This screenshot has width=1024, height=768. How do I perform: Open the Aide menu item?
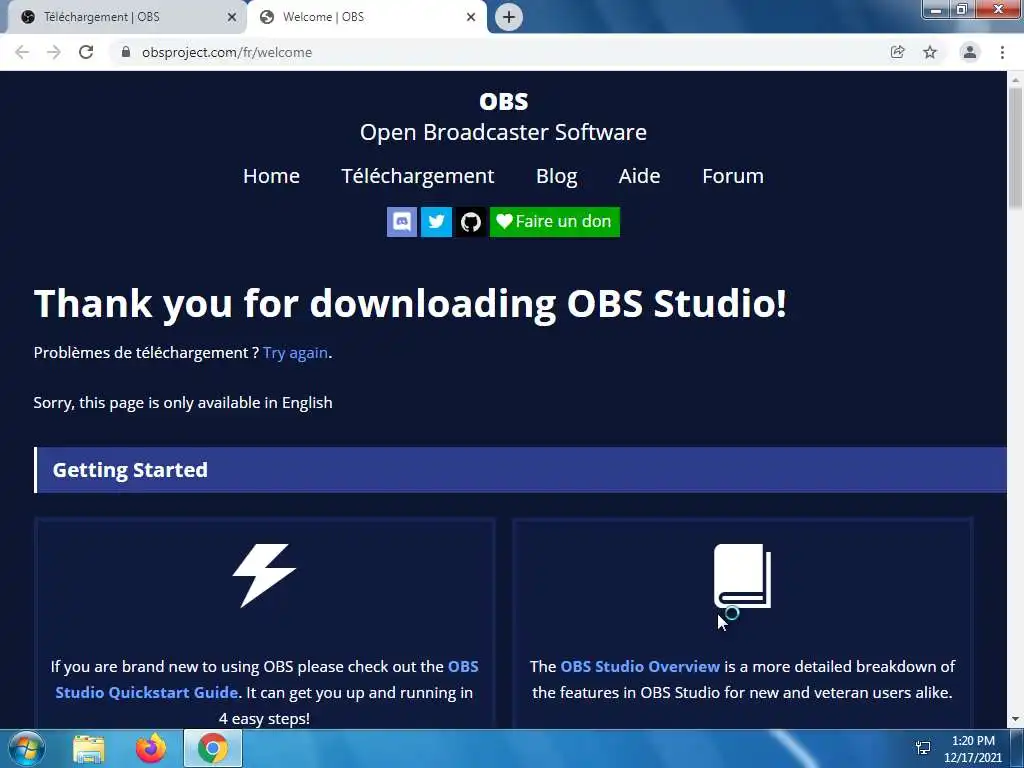[x=639, y=176]
